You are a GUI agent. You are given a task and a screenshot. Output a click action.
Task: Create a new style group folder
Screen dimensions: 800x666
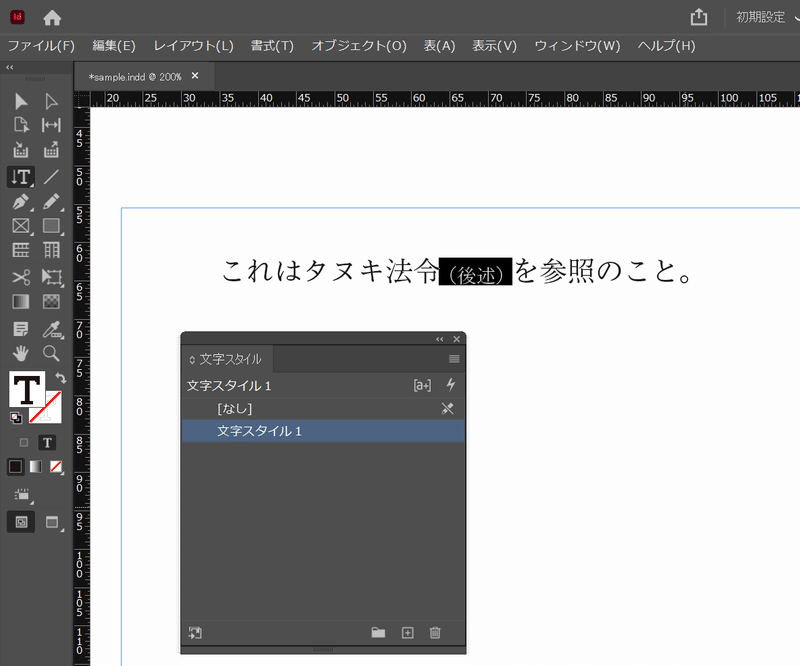coord(378,633)
